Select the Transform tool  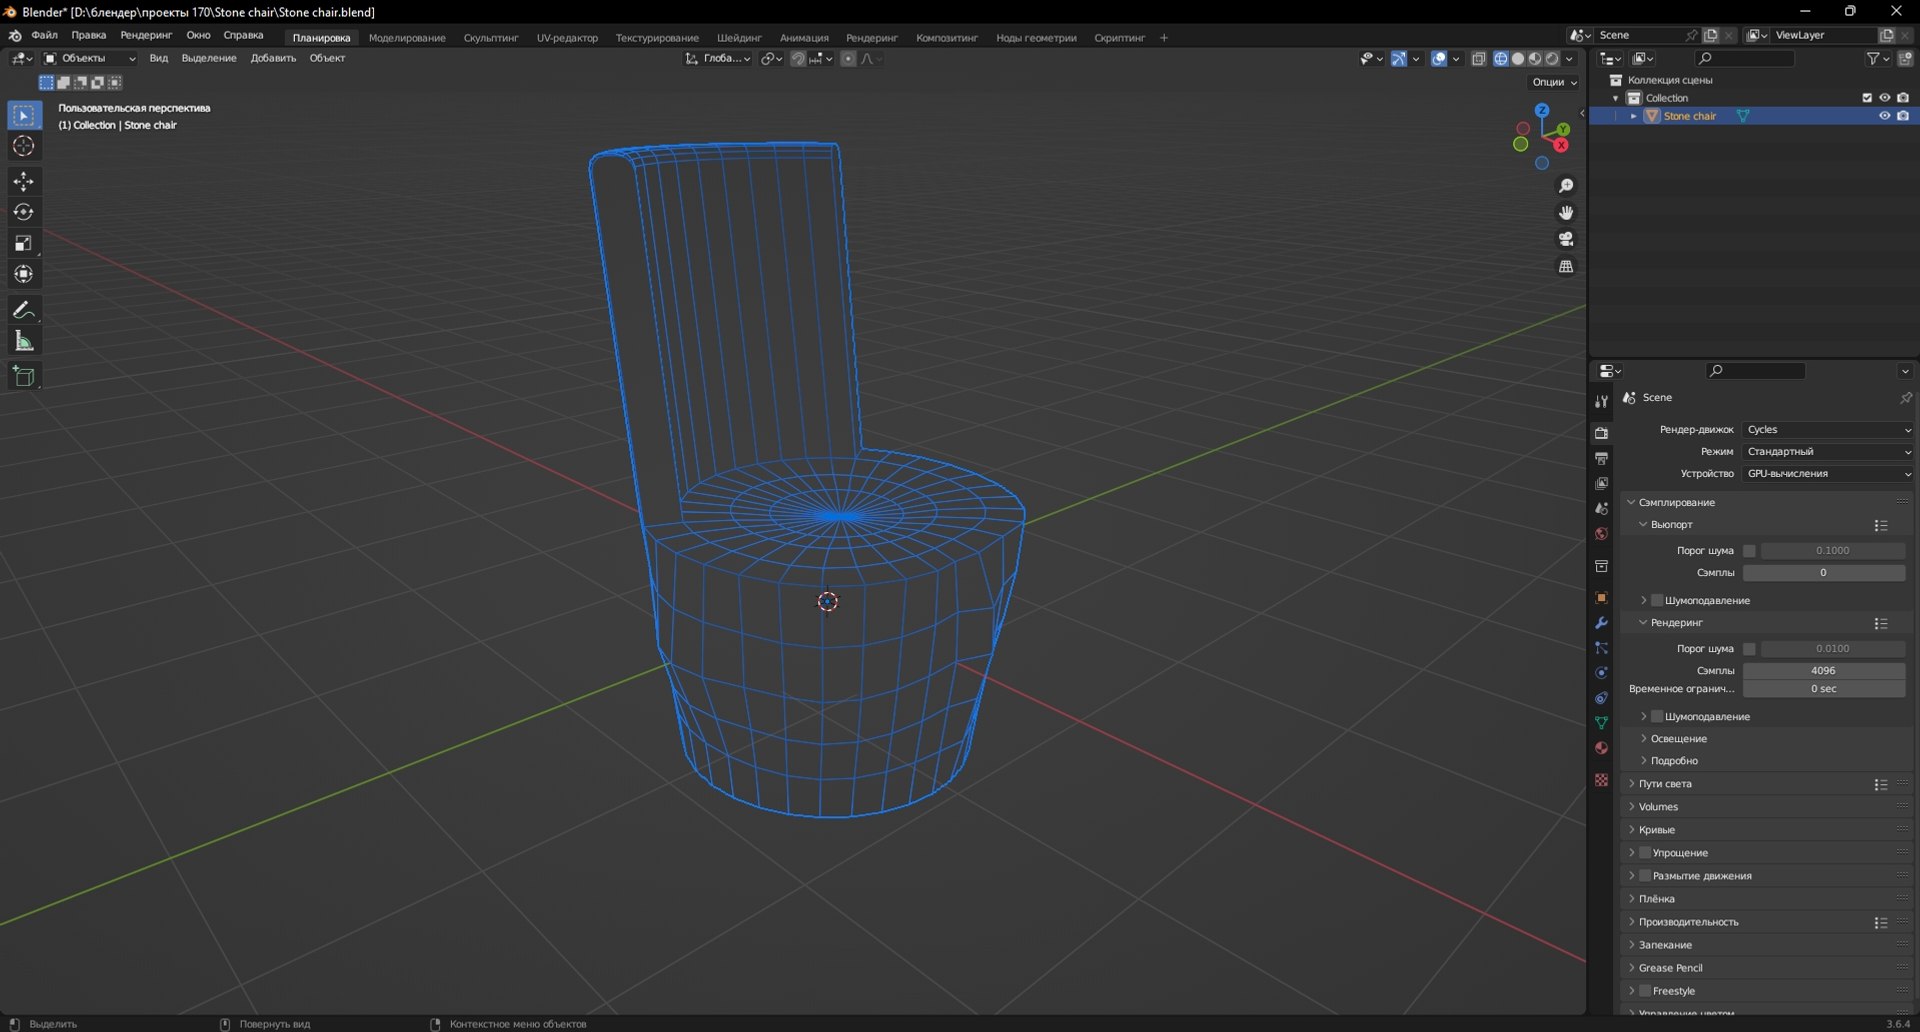tap(24, 274)
